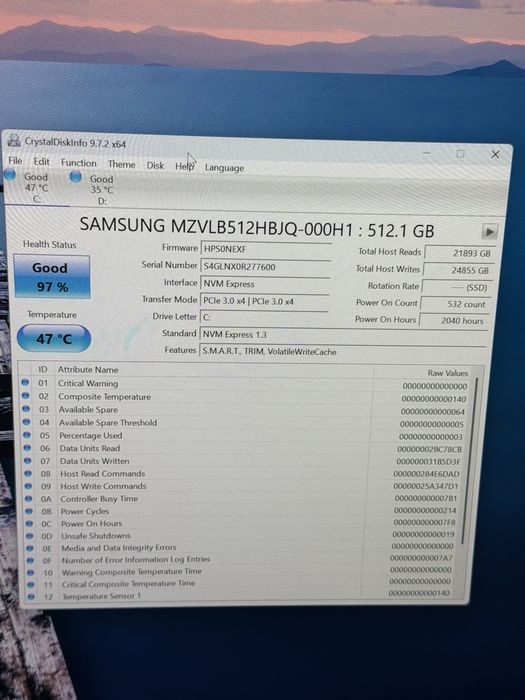Click the CrystalDiskInfo title bar icon
This screenshot has height=700, width=525.
pyautogui.click(x=14, y=140)
